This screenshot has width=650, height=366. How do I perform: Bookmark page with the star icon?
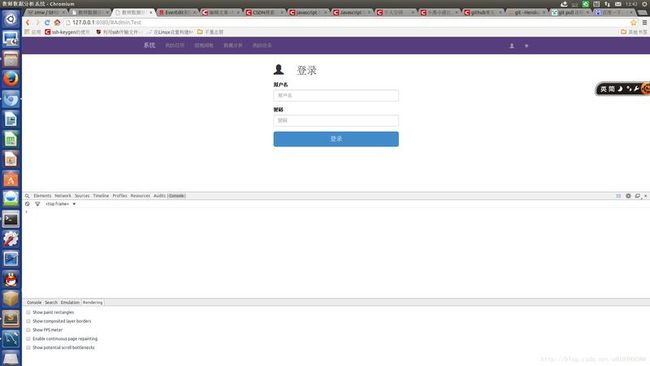[633, 22]
